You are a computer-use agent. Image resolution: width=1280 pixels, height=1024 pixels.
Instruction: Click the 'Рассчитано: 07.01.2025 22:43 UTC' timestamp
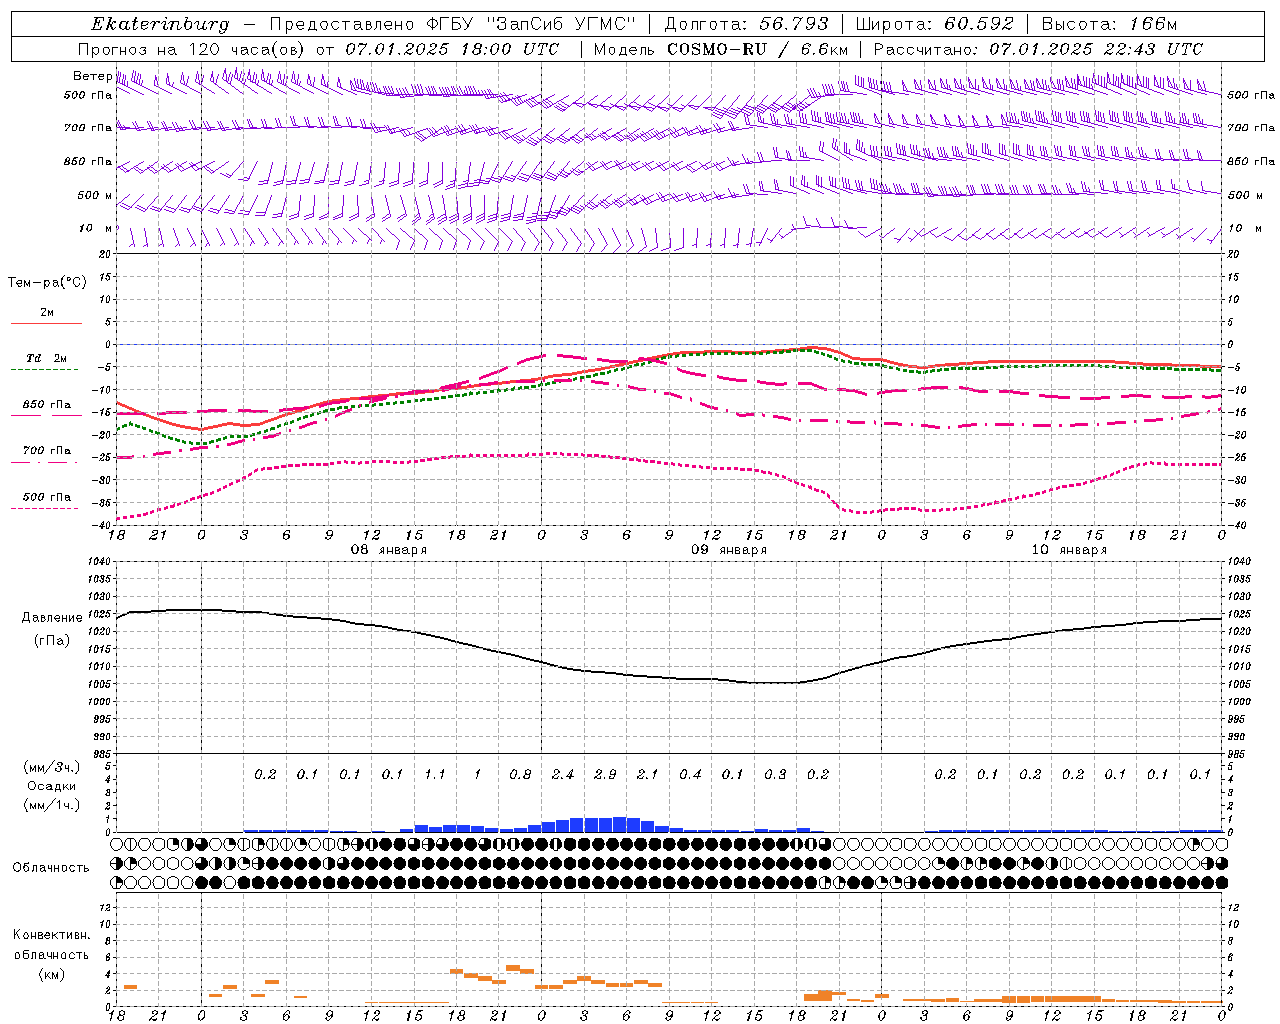1038,49
